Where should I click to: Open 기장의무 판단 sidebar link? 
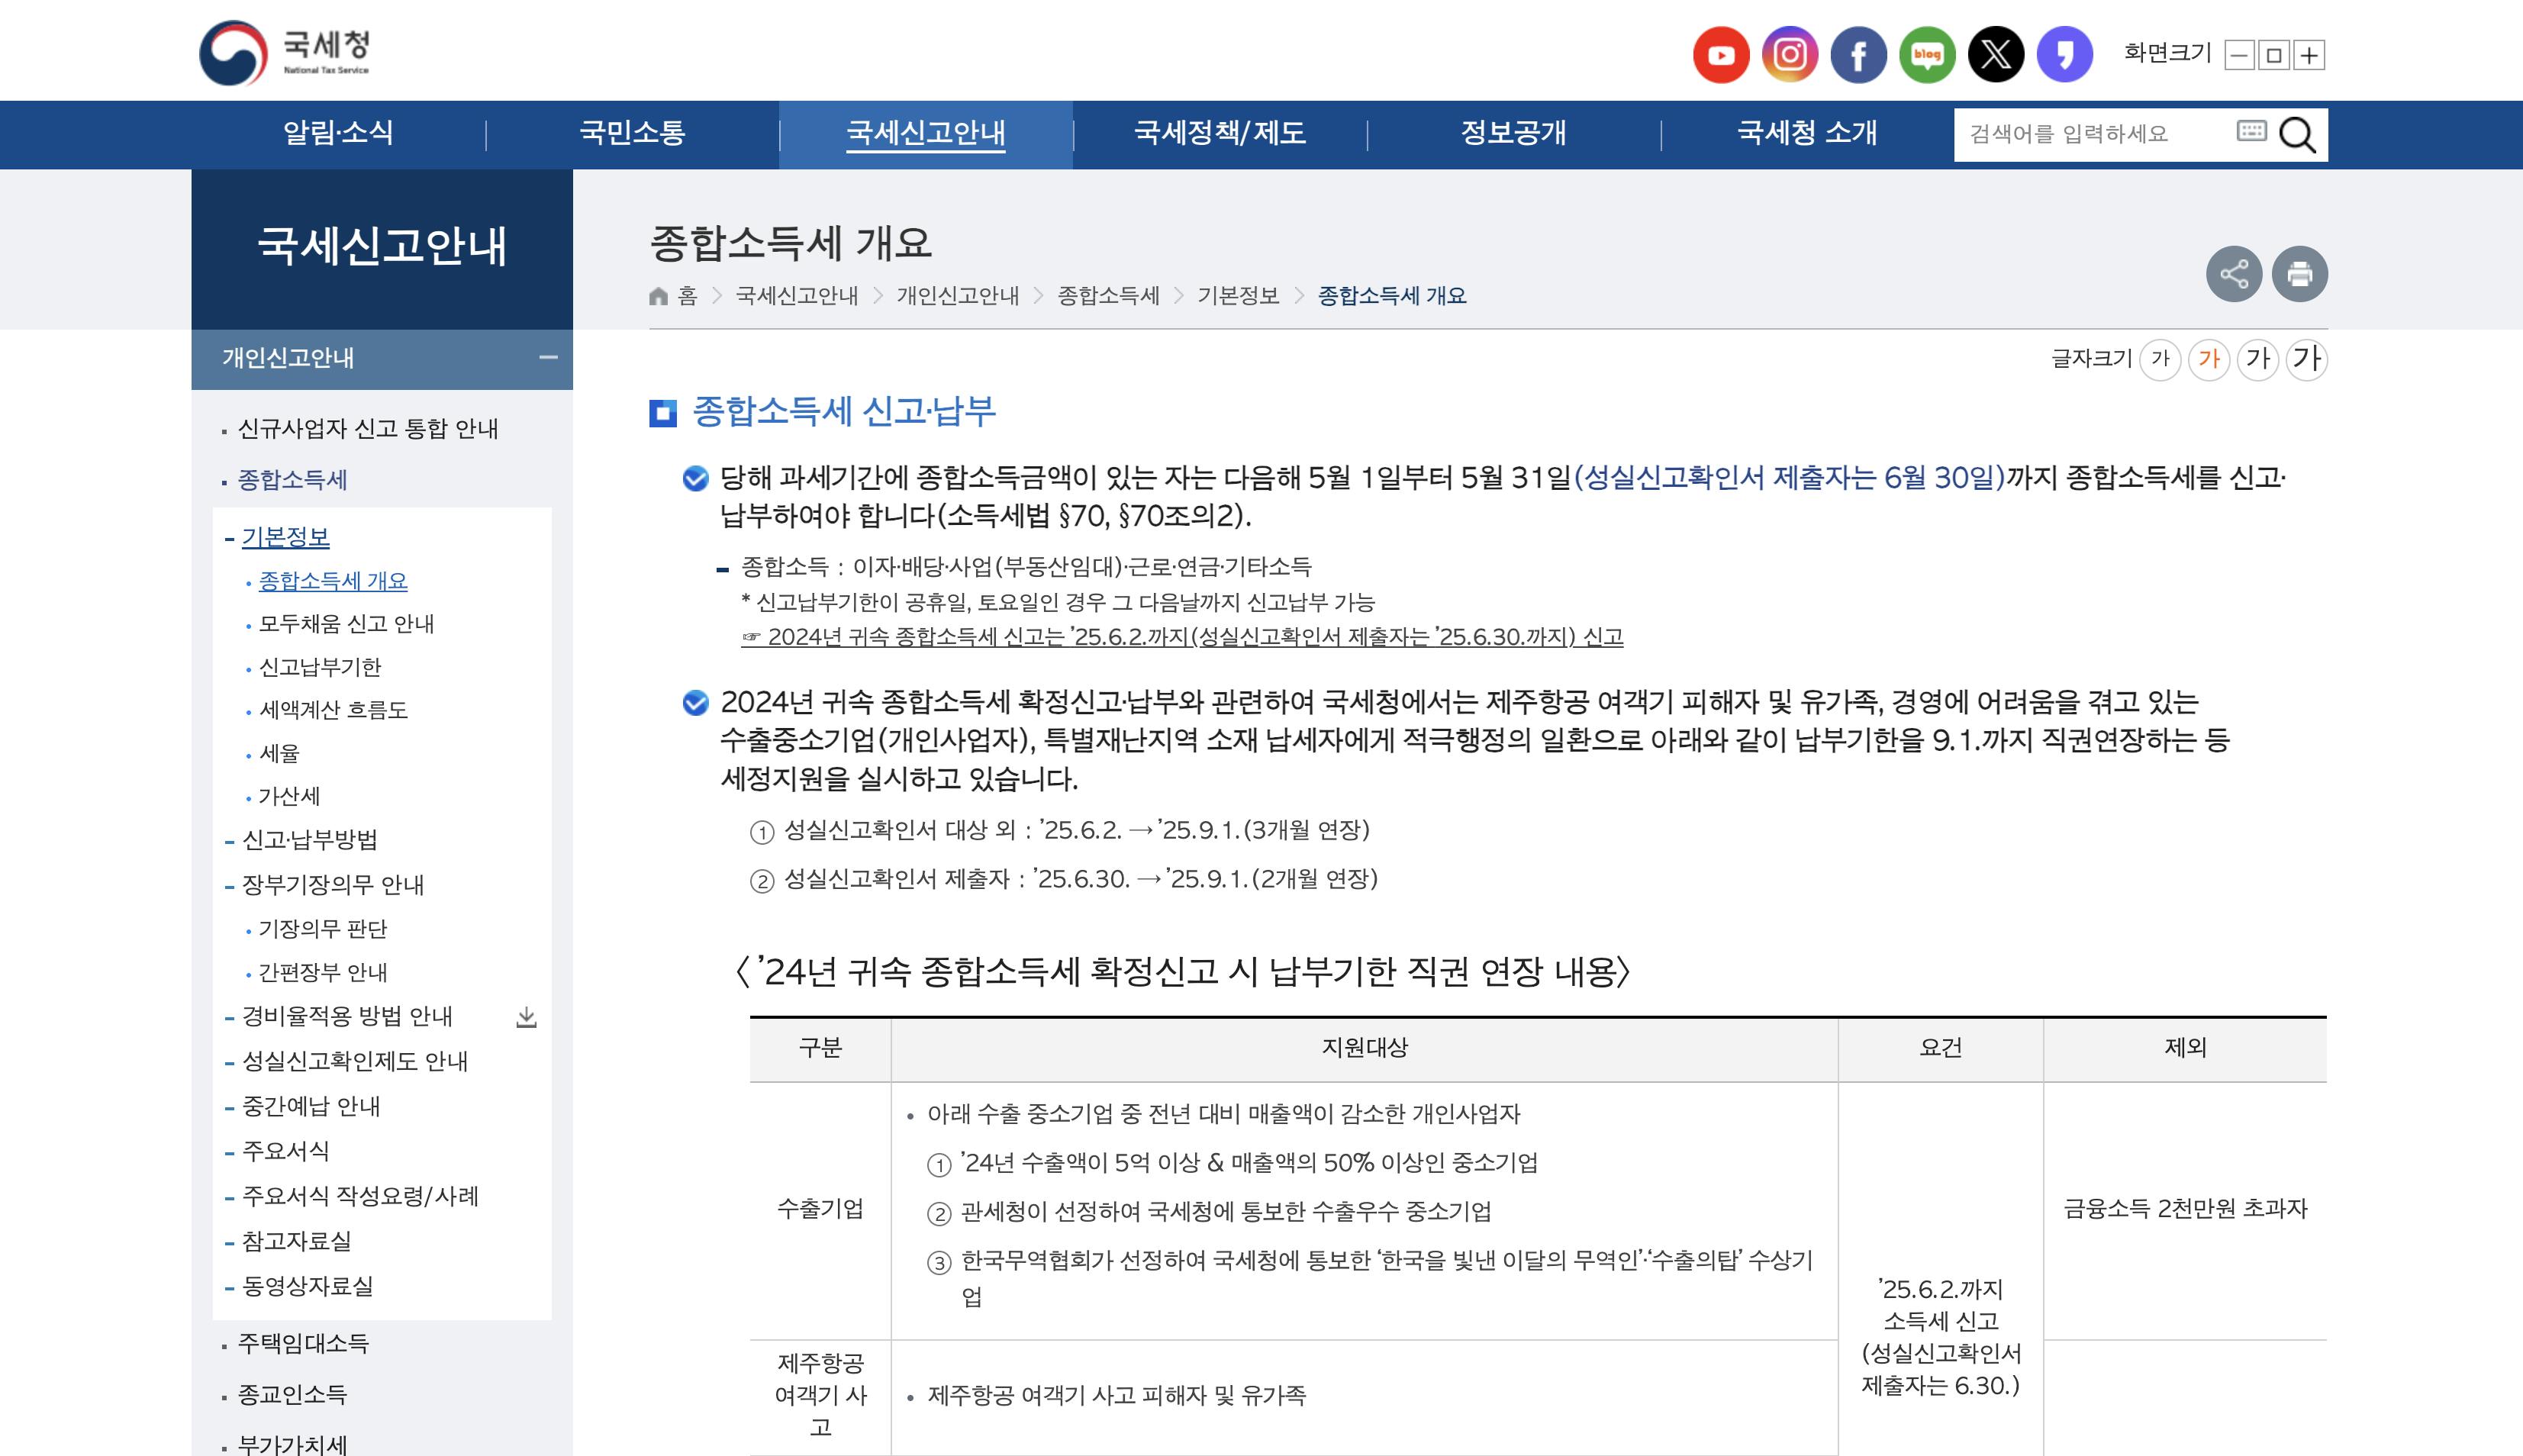pyautogui.click(x=323, y=929)
